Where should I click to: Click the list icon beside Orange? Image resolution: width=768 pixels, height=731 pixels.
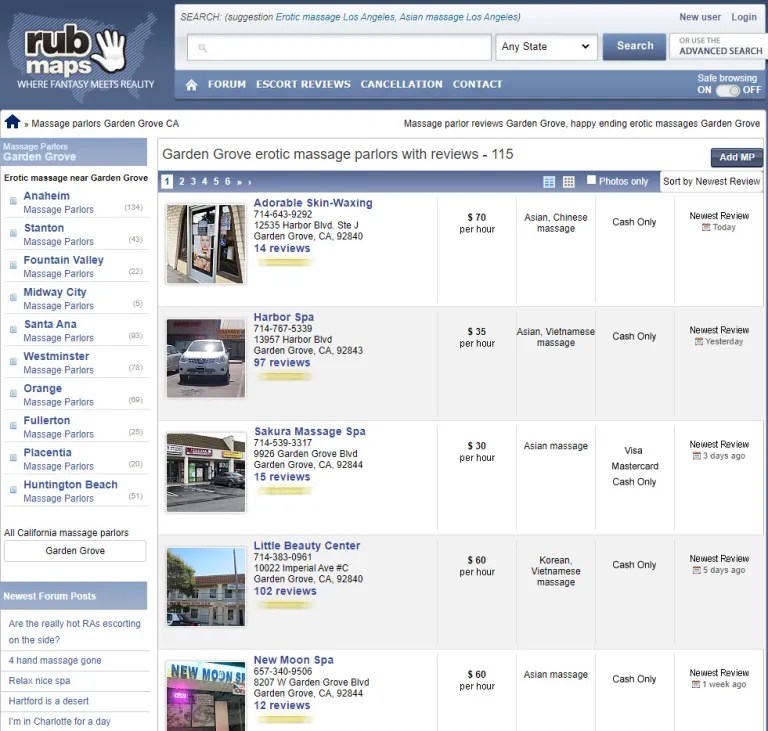13,393
